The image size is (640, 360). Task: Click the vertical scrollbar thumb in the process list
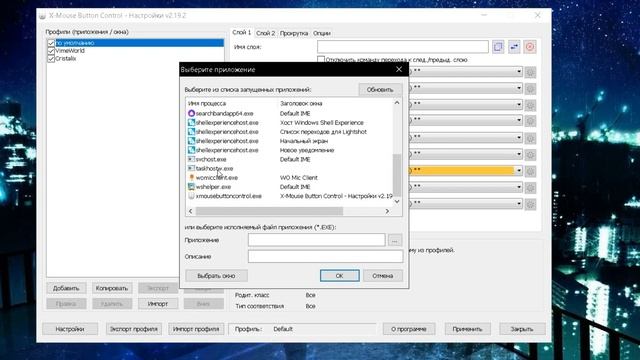[397, 174]
